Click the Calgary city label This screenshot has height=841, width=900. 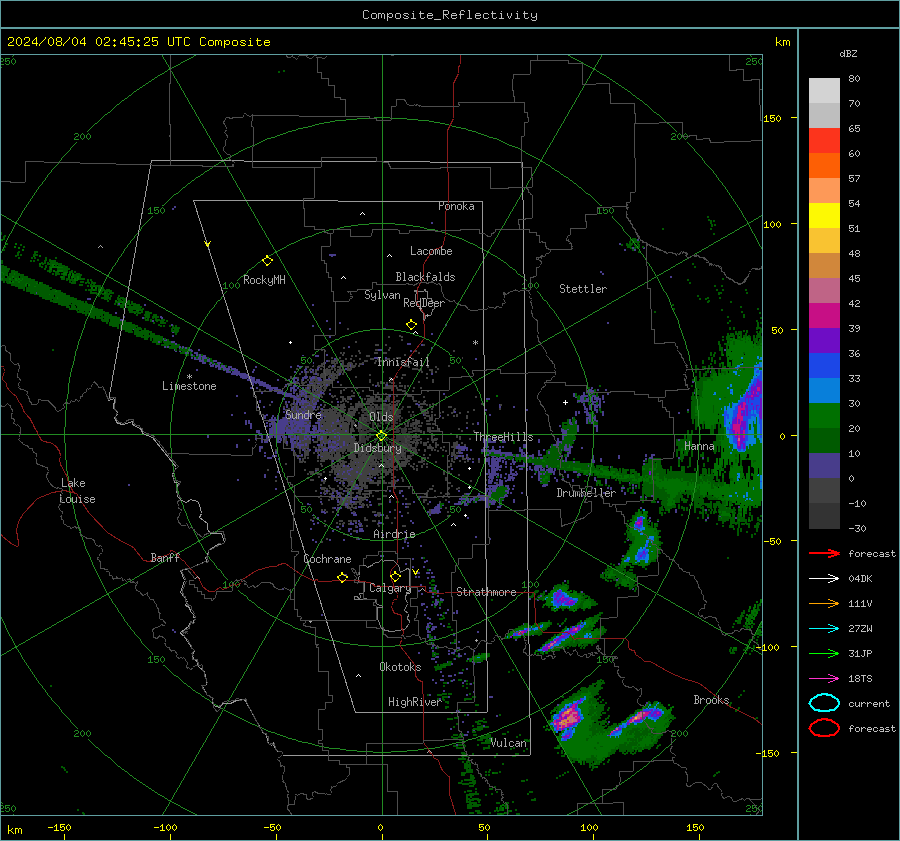tap(390, 588)
